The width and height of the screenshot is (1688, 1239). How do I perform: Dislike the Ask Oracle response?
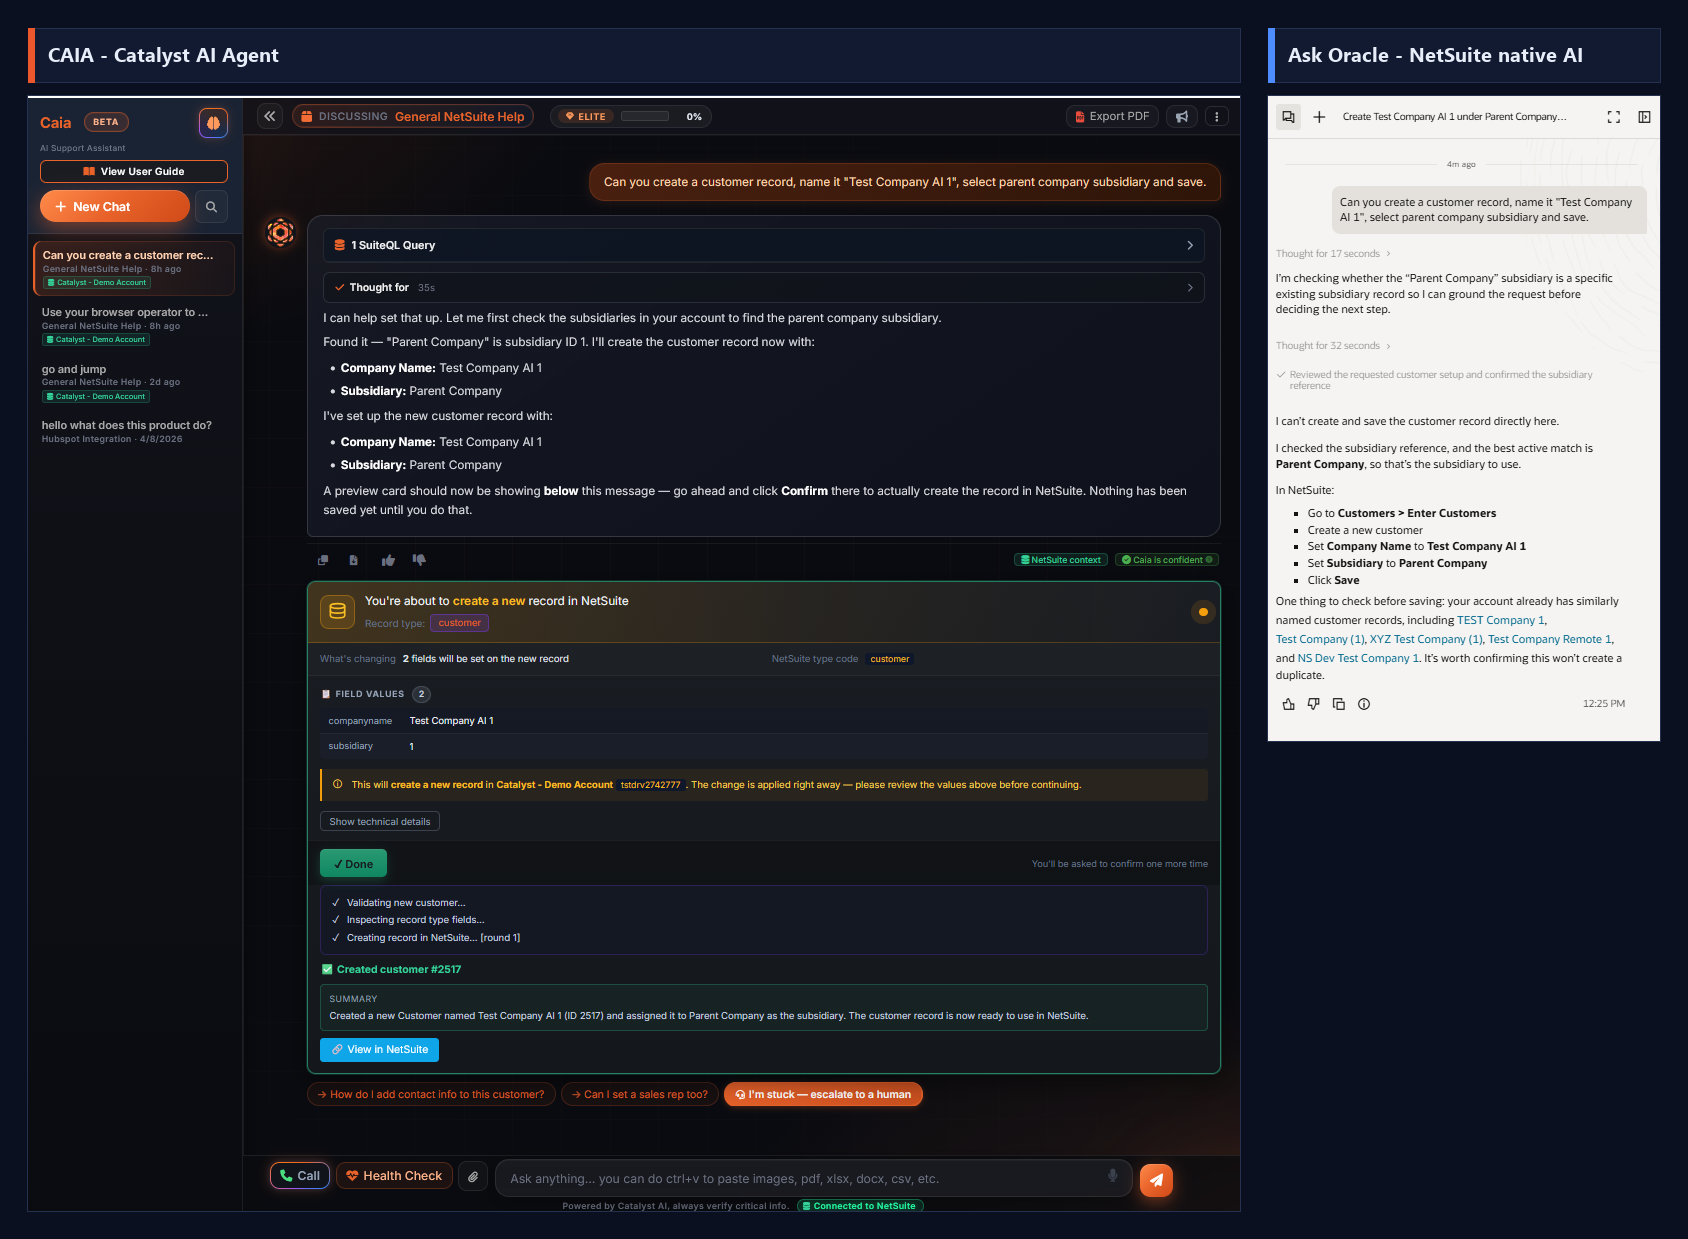click(1314, 704)
